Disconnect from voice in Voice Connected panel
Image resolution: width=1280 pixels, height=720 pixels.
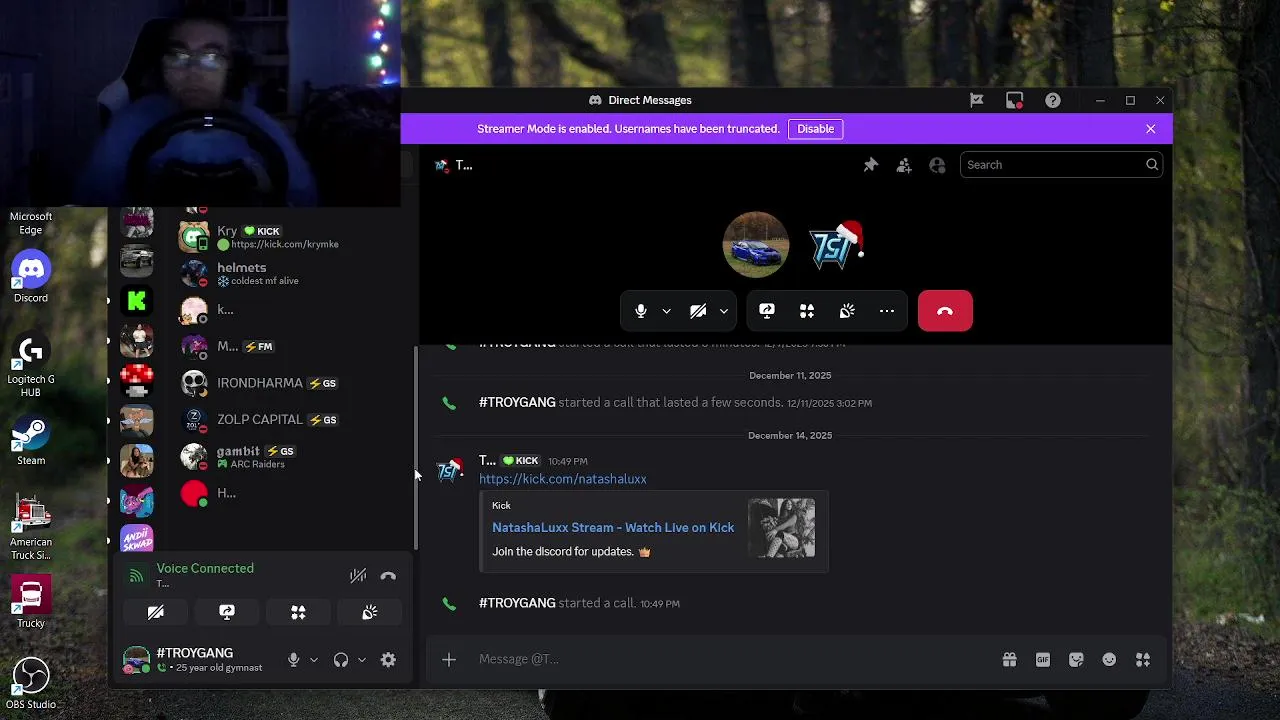388,575
